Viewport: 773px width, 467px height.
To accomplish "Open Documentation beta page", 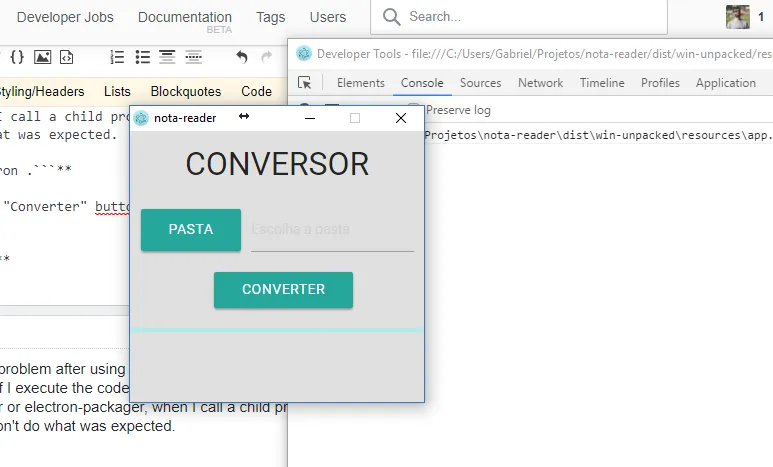I will [x=185, y=17].
